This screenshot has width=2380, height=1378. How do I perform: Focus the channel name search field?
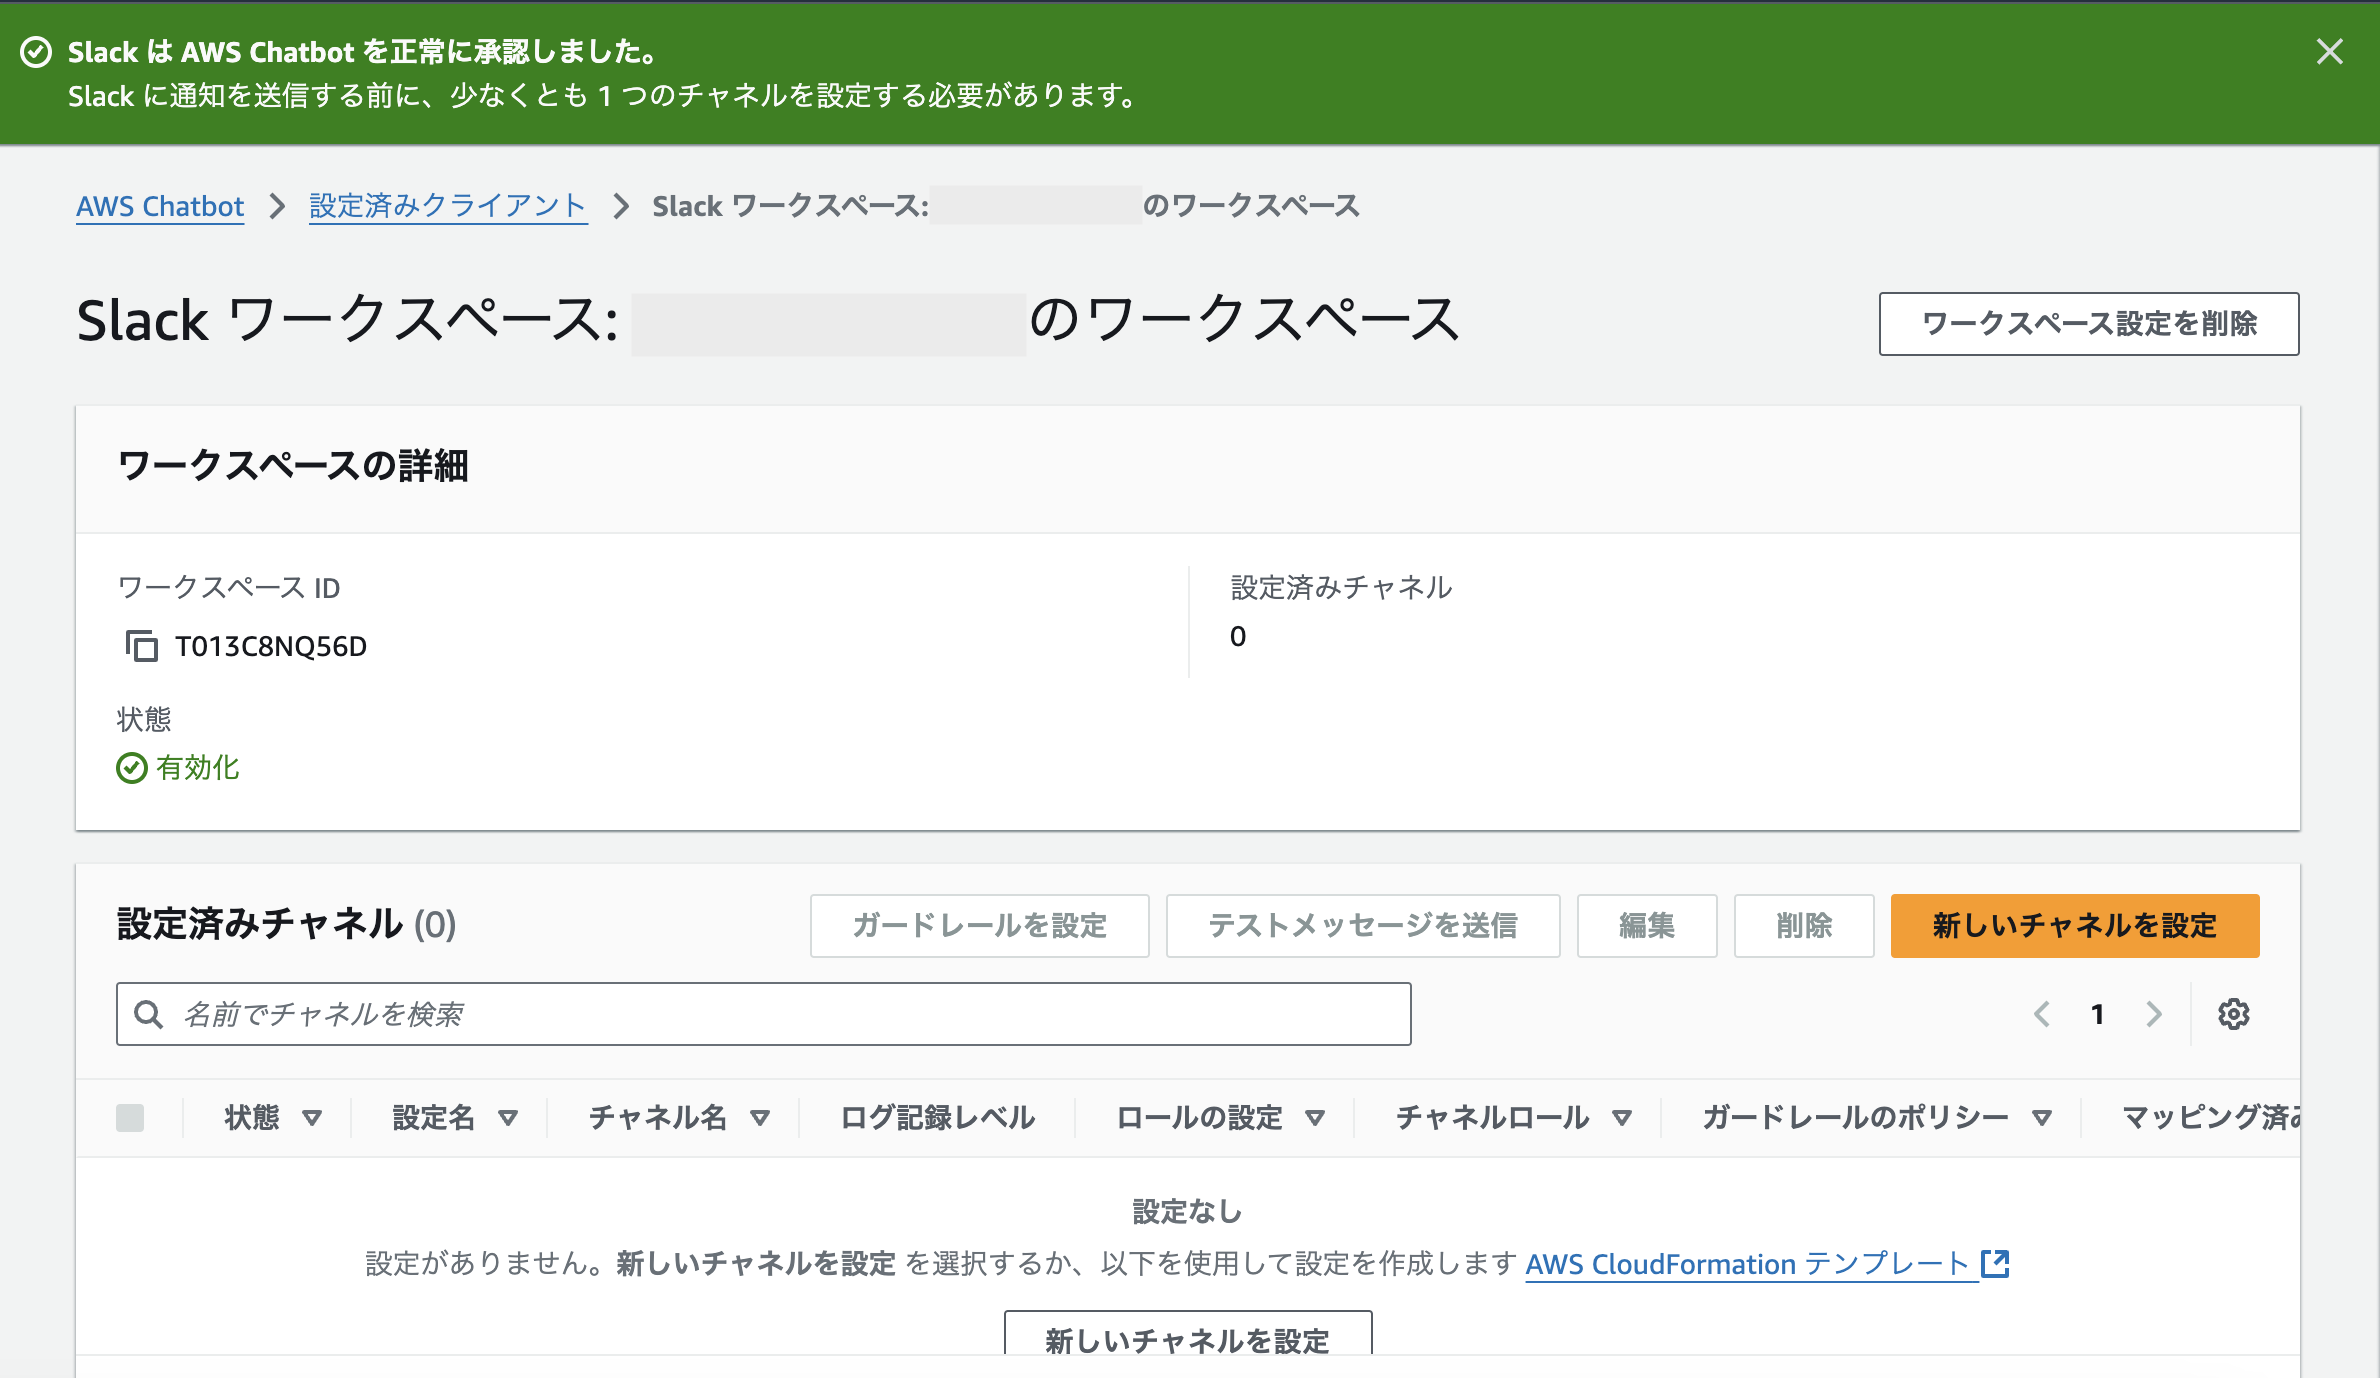(x=764, y=1014)
